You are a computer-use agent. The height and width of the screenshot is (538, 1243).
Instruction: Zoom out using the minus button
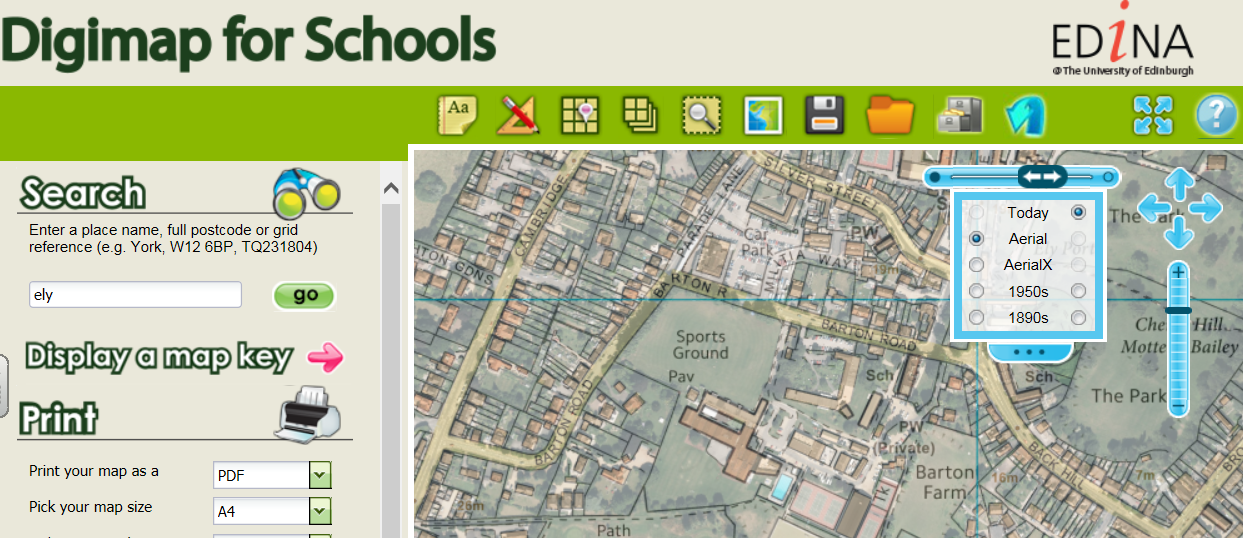coord(1179,406)
